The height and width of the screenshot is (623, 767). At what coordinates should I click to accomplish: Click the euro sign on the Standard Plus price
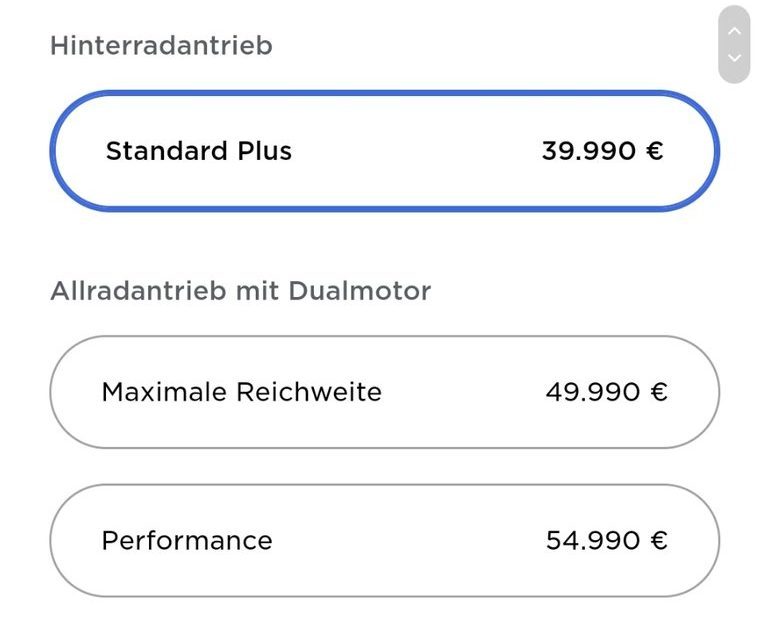tap(654, 151)
